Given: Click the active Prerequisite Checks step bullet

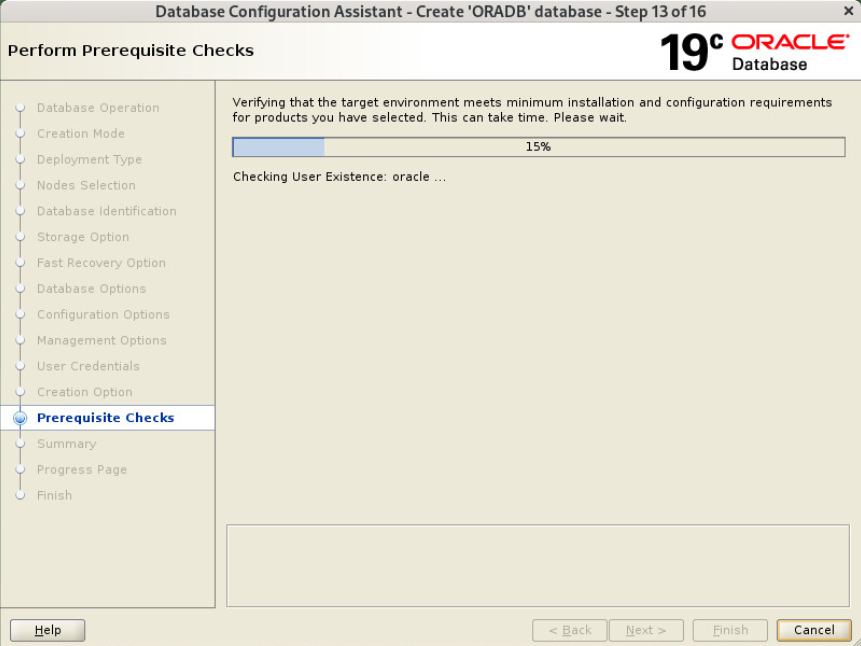Looking at the screenshot, I should click(x=20, y=418).
